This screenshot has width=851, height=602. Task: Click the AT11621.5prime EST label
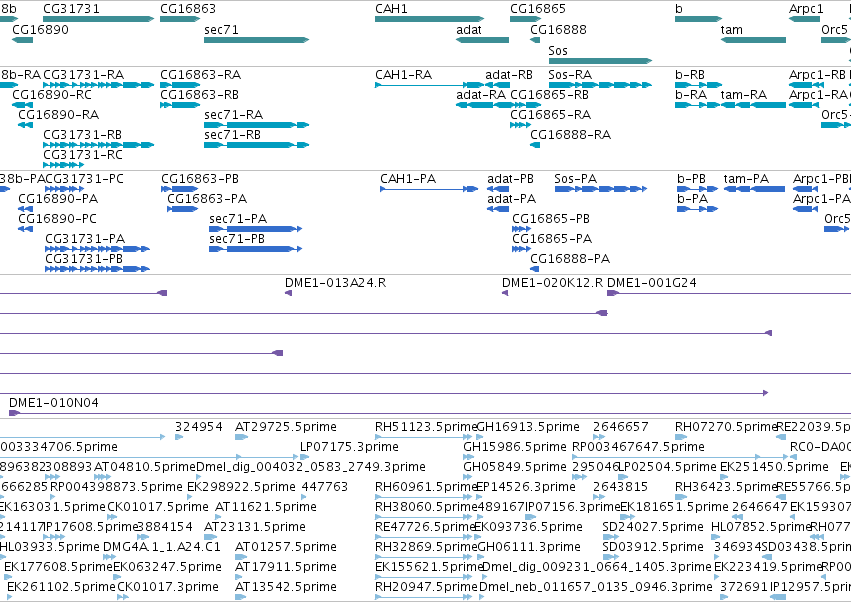(x=266, y=506)
